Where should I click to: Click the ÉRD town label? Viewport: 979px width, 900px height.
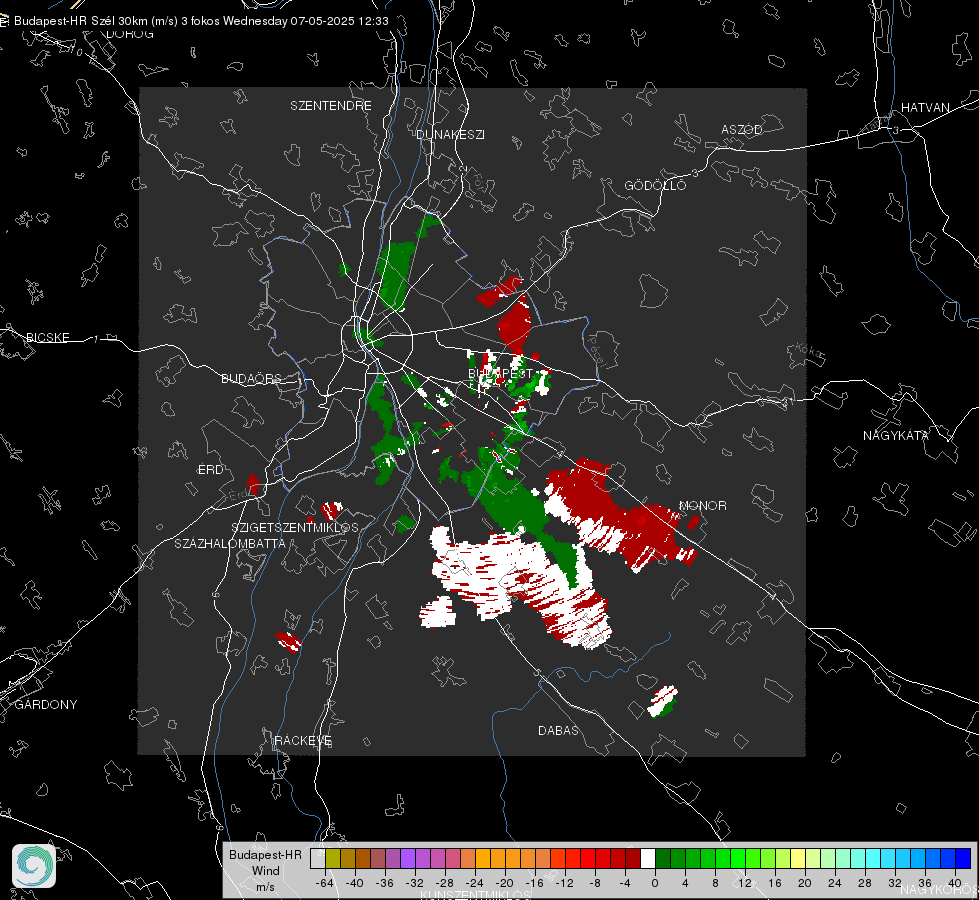tap(210, 470)
